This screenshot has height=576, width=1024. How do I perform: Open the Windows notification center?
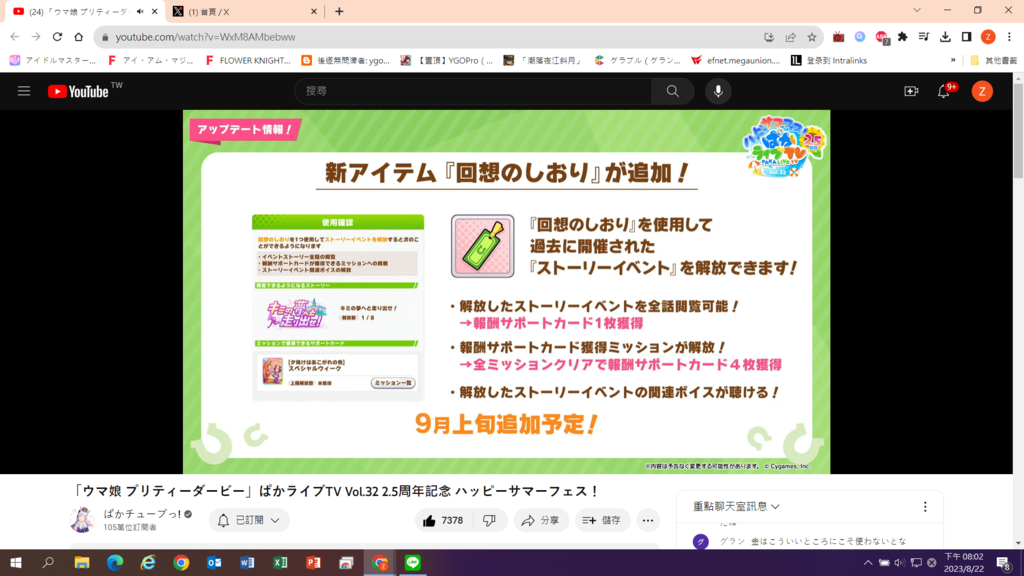pyautogui.click(x=1004, y=563)
